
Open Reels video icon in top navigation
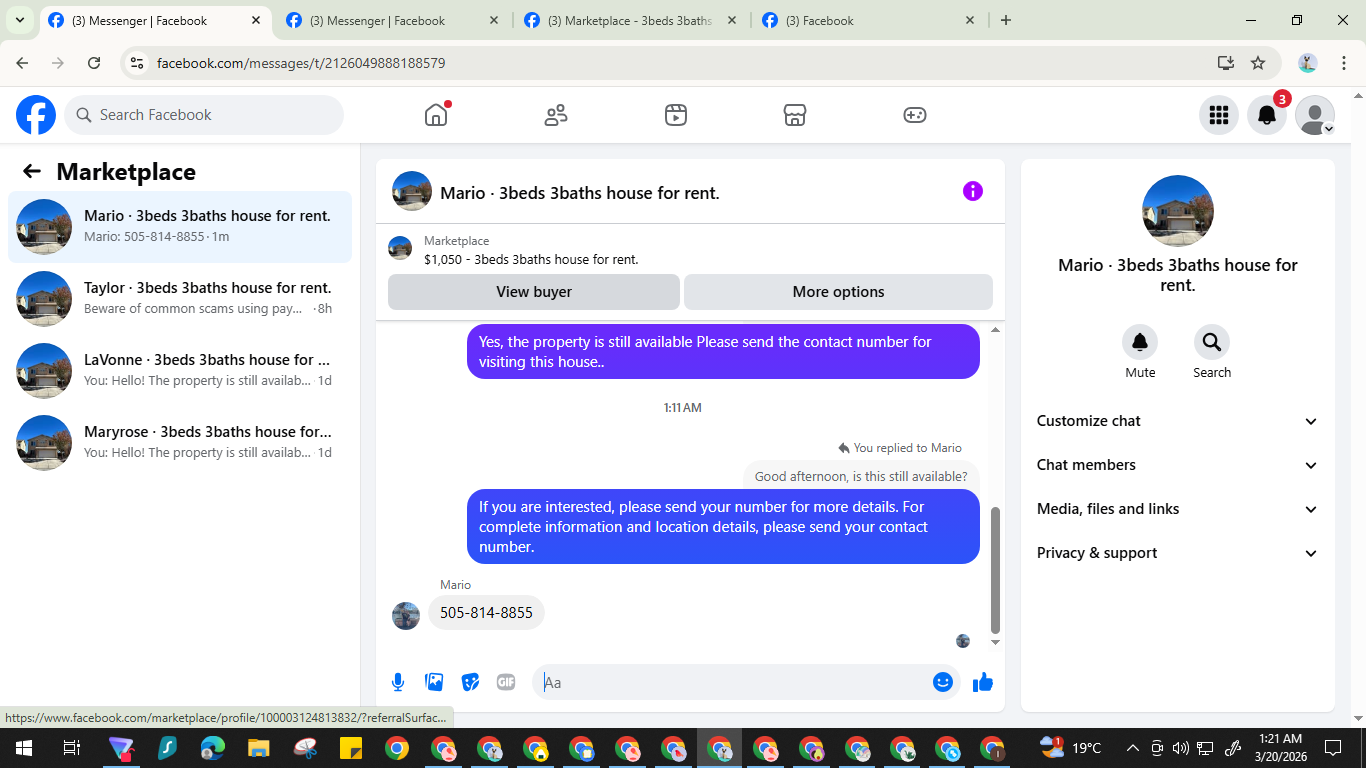click(x=676, y=115)
